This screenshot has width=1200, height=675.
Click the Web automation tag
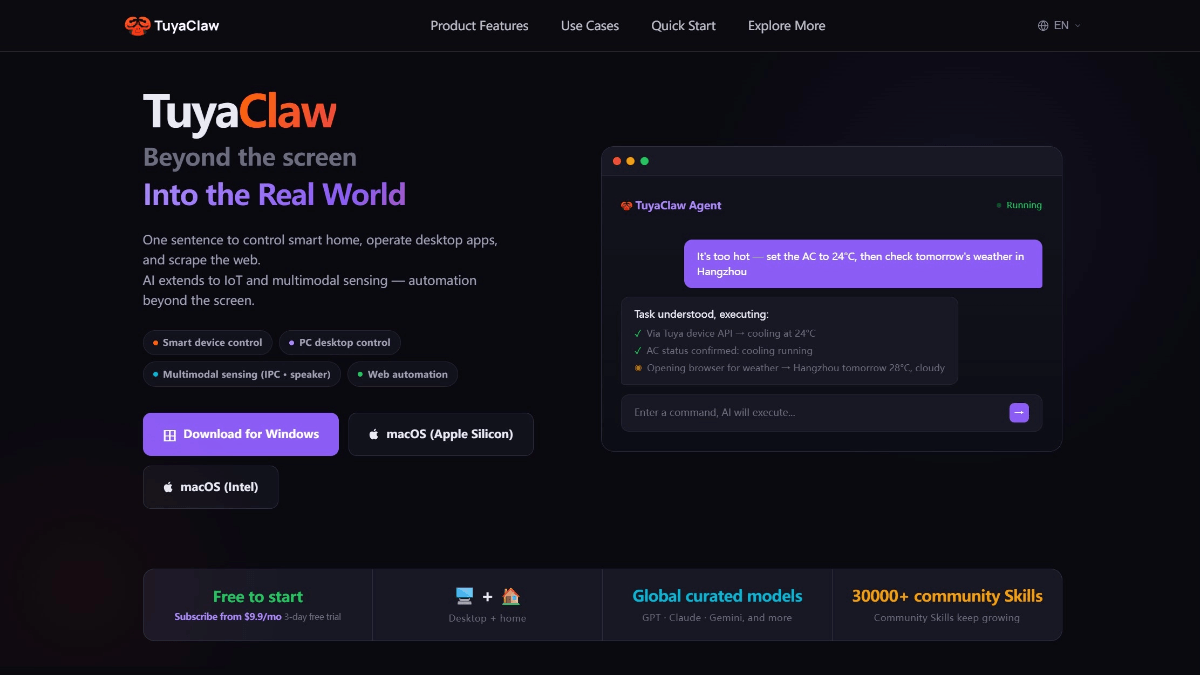click(x=403, y=374)
